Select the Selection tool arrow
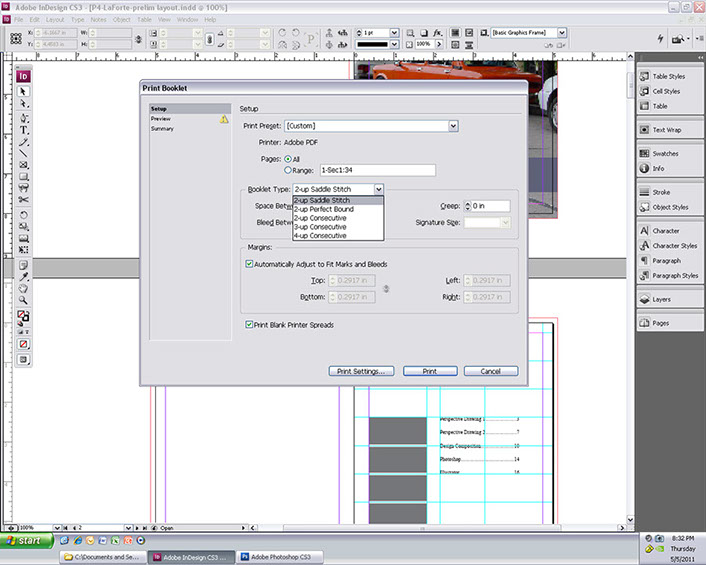Image resolution: width=706 pixels, height=565 pixels. [23, 91]
